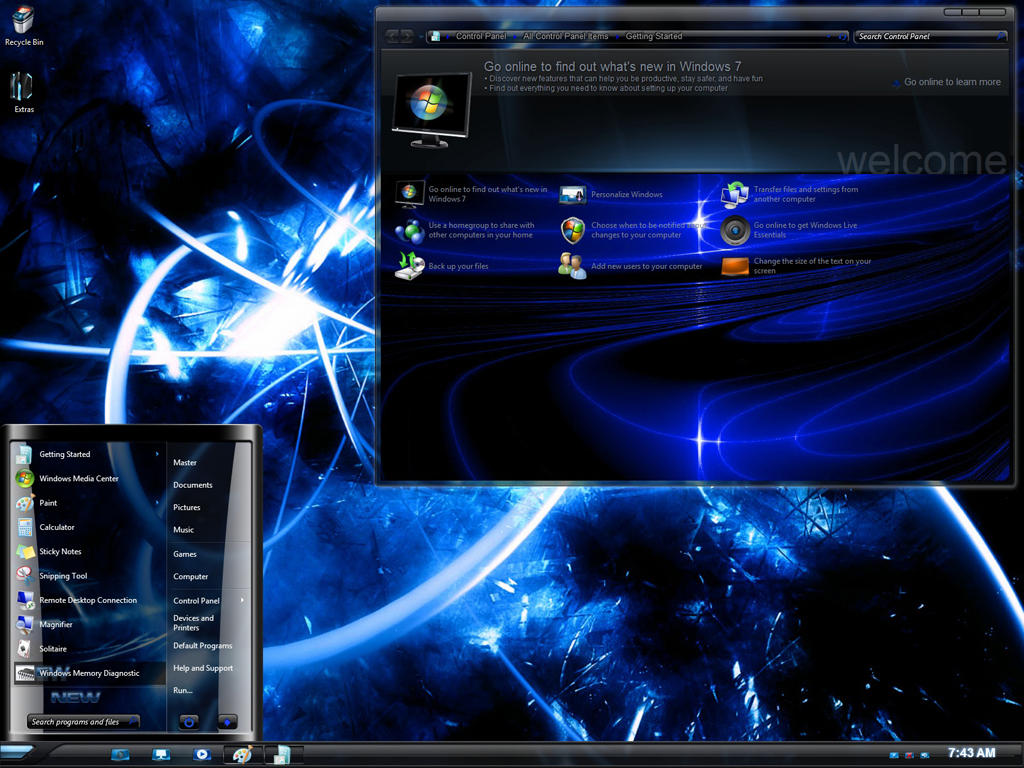
Task: Select Run... in Start menu
Action: click(x=183, y=690)
